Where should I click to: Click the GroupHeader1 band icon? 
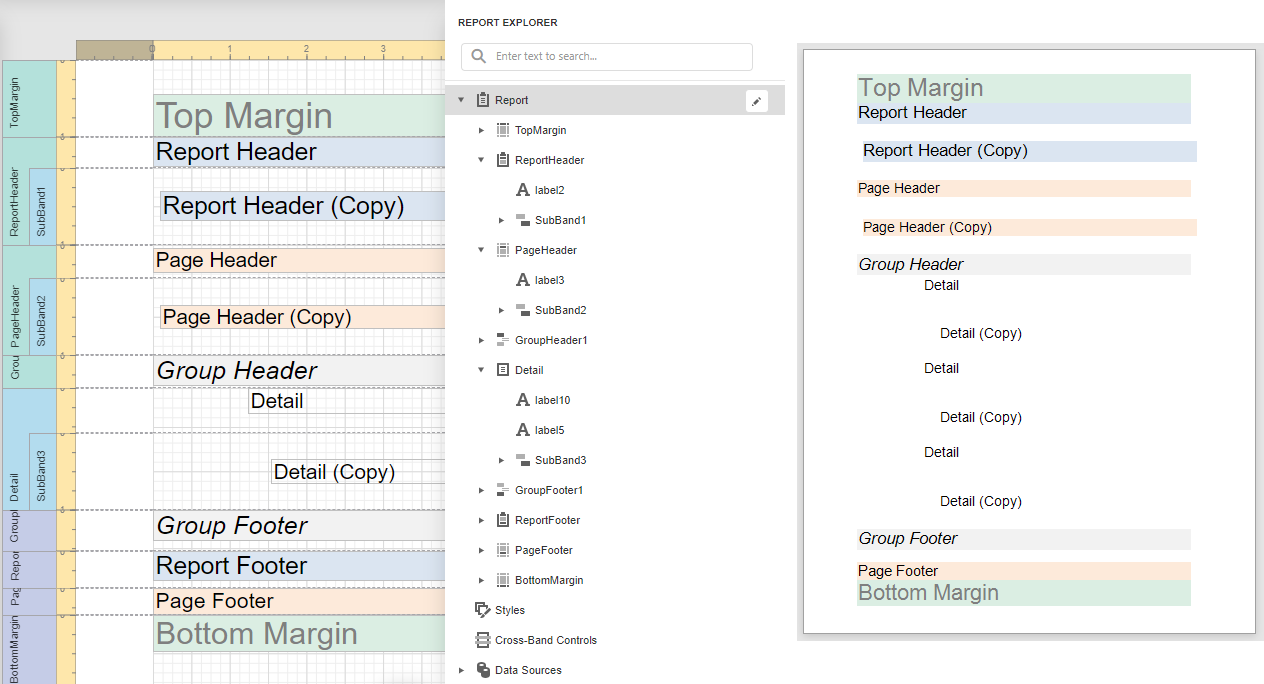[x=503, y=340]
